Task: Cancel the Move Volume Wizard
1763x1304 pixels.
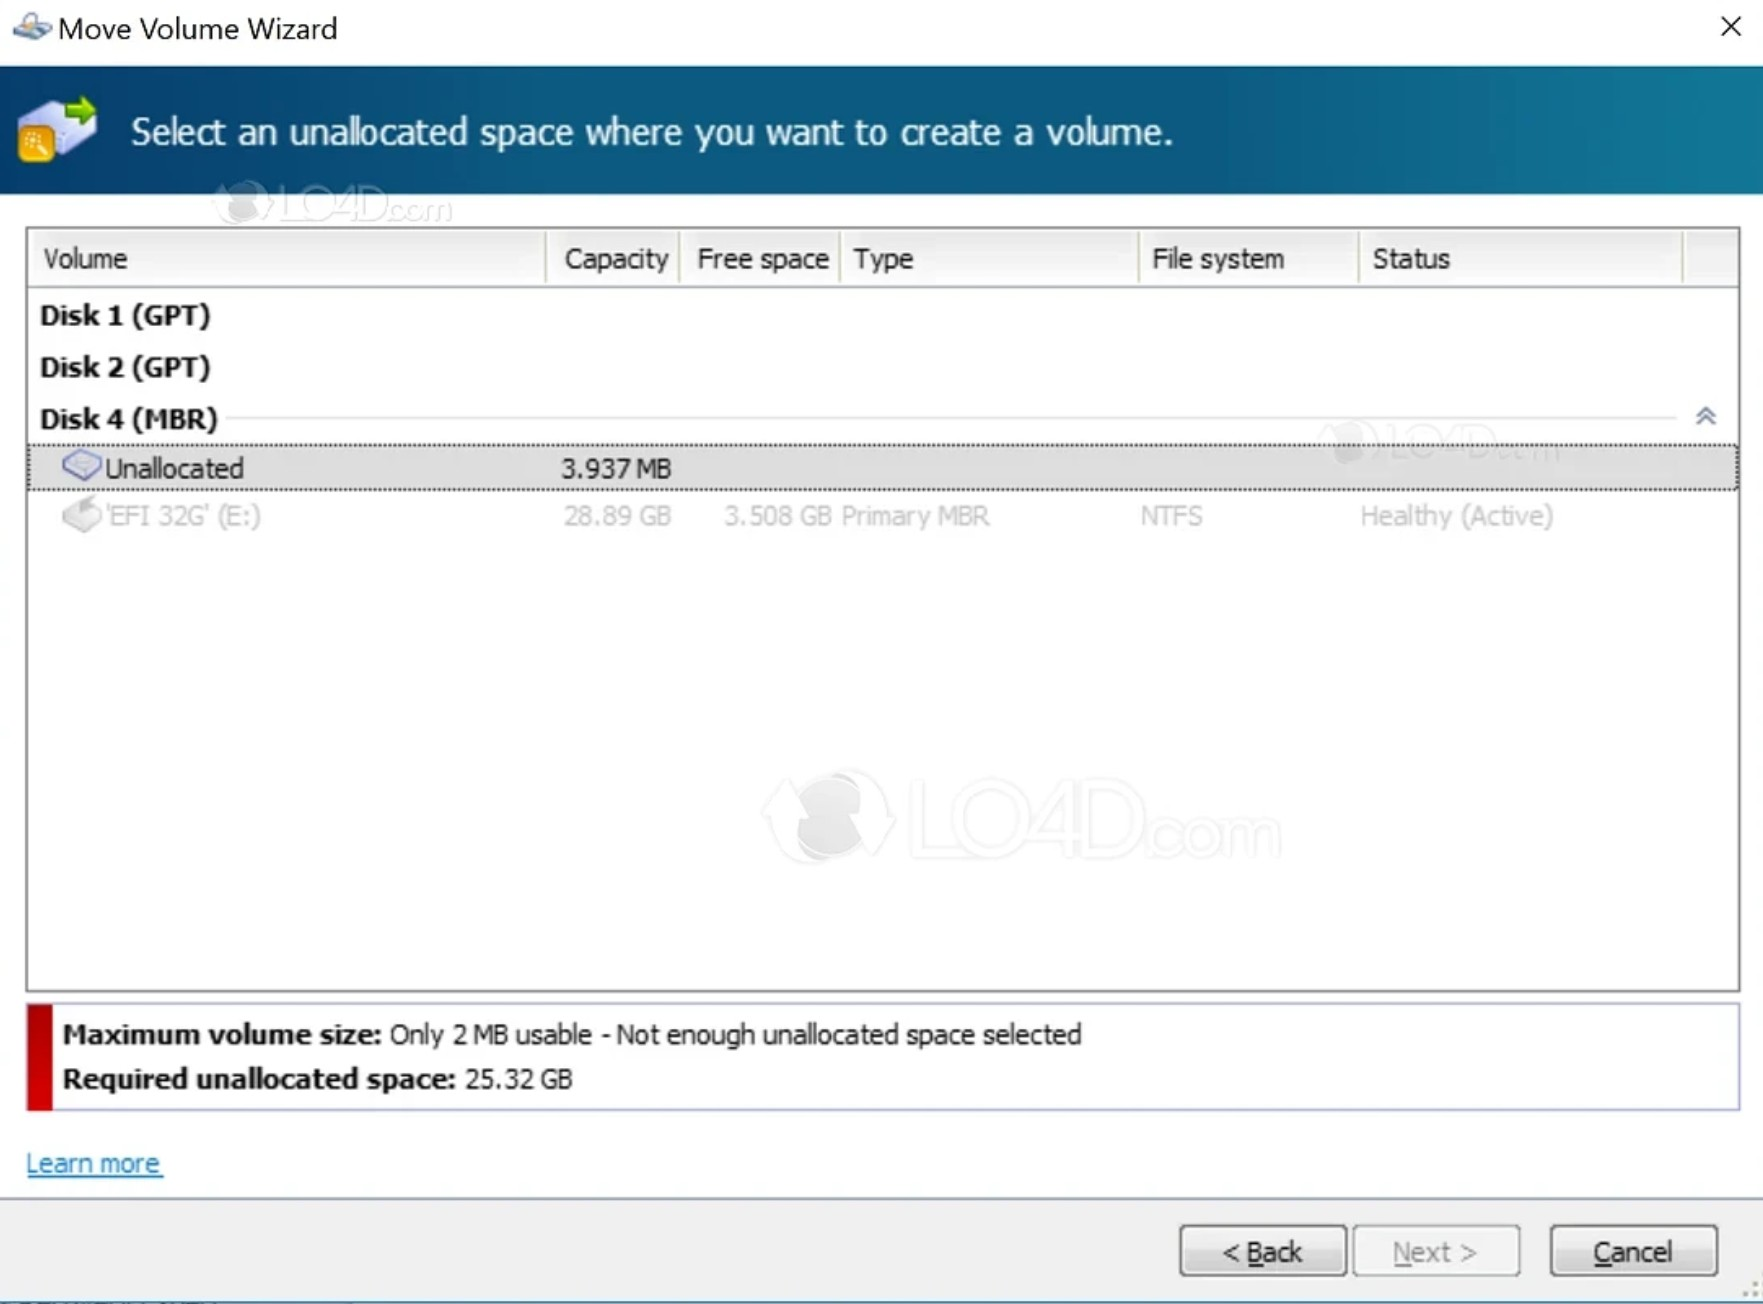Action: point(1633,1251)
